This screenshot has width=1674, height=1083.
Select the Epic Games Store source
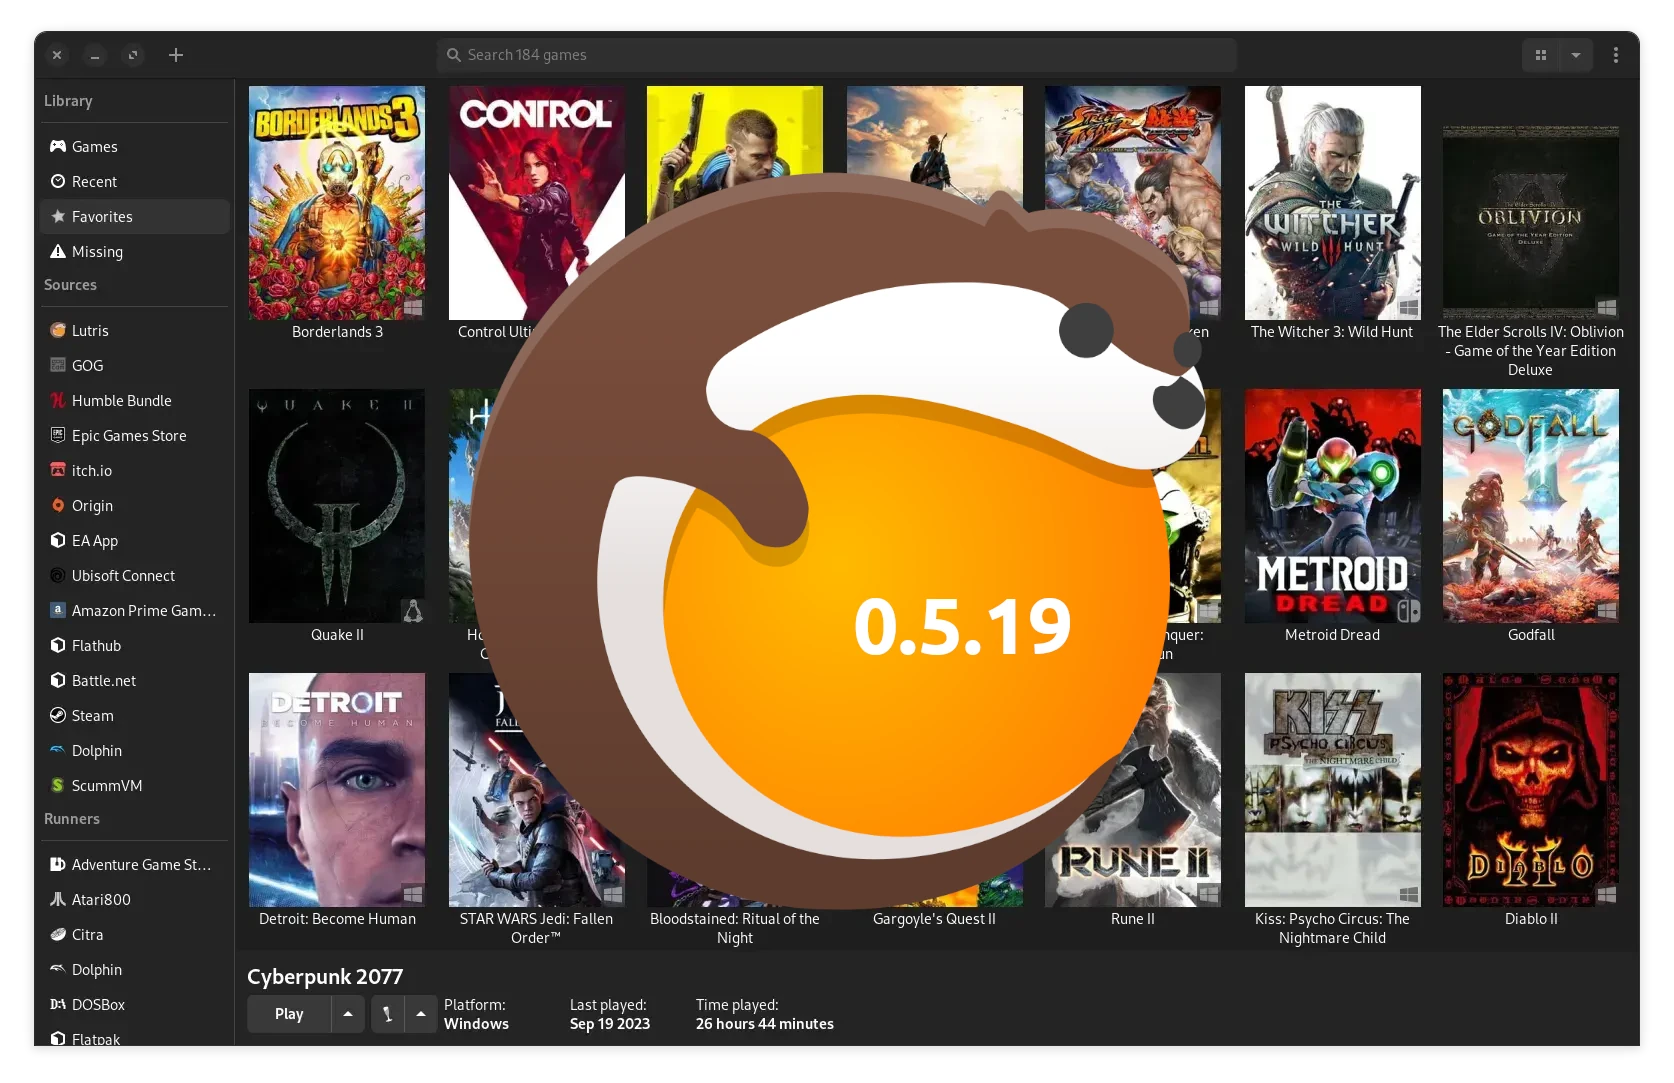point(128,435)
